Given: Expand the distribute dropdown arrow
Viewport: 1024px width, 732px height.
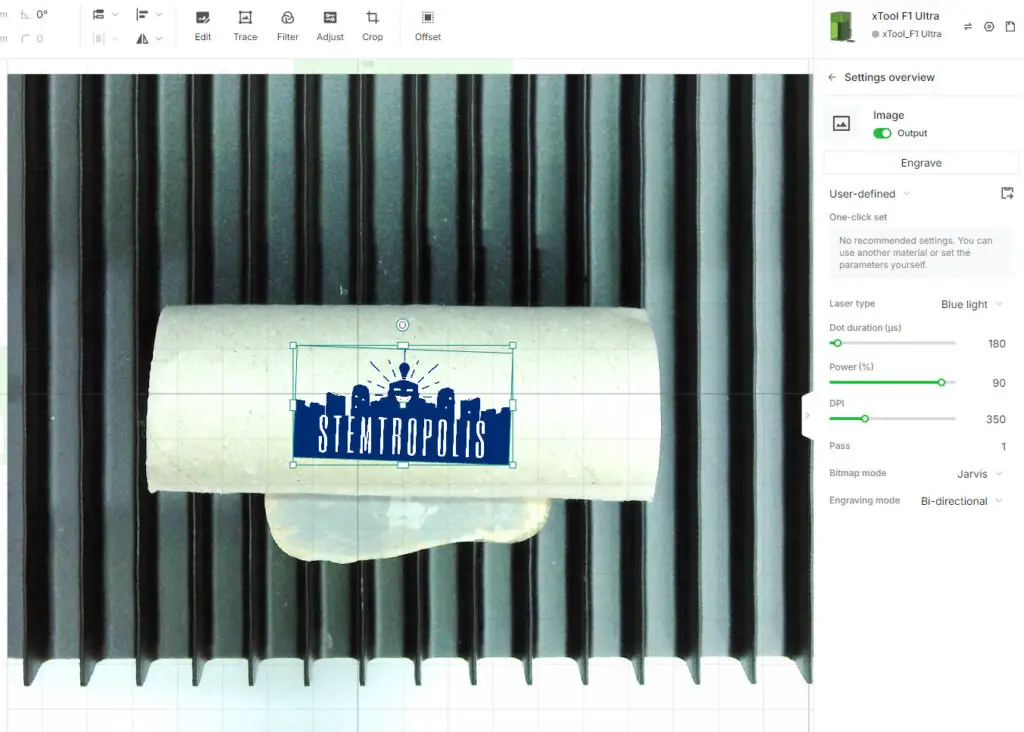Looking at the screenshot, I should (116, 39).
